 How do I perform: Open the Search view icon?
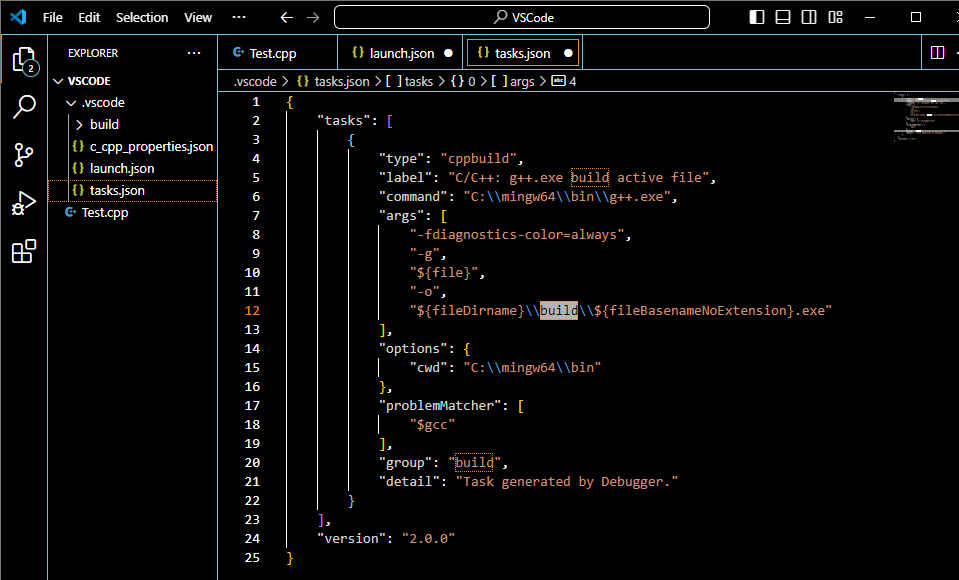(24, 106)
